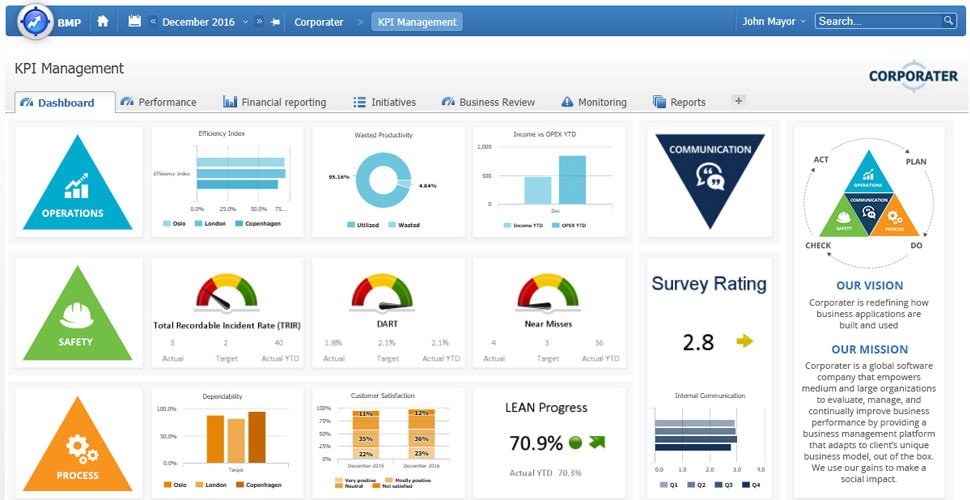Viewport: 970px width, 500px height.
Task: Click the Not satisfied legend swatch
Action: coord(376,486)
